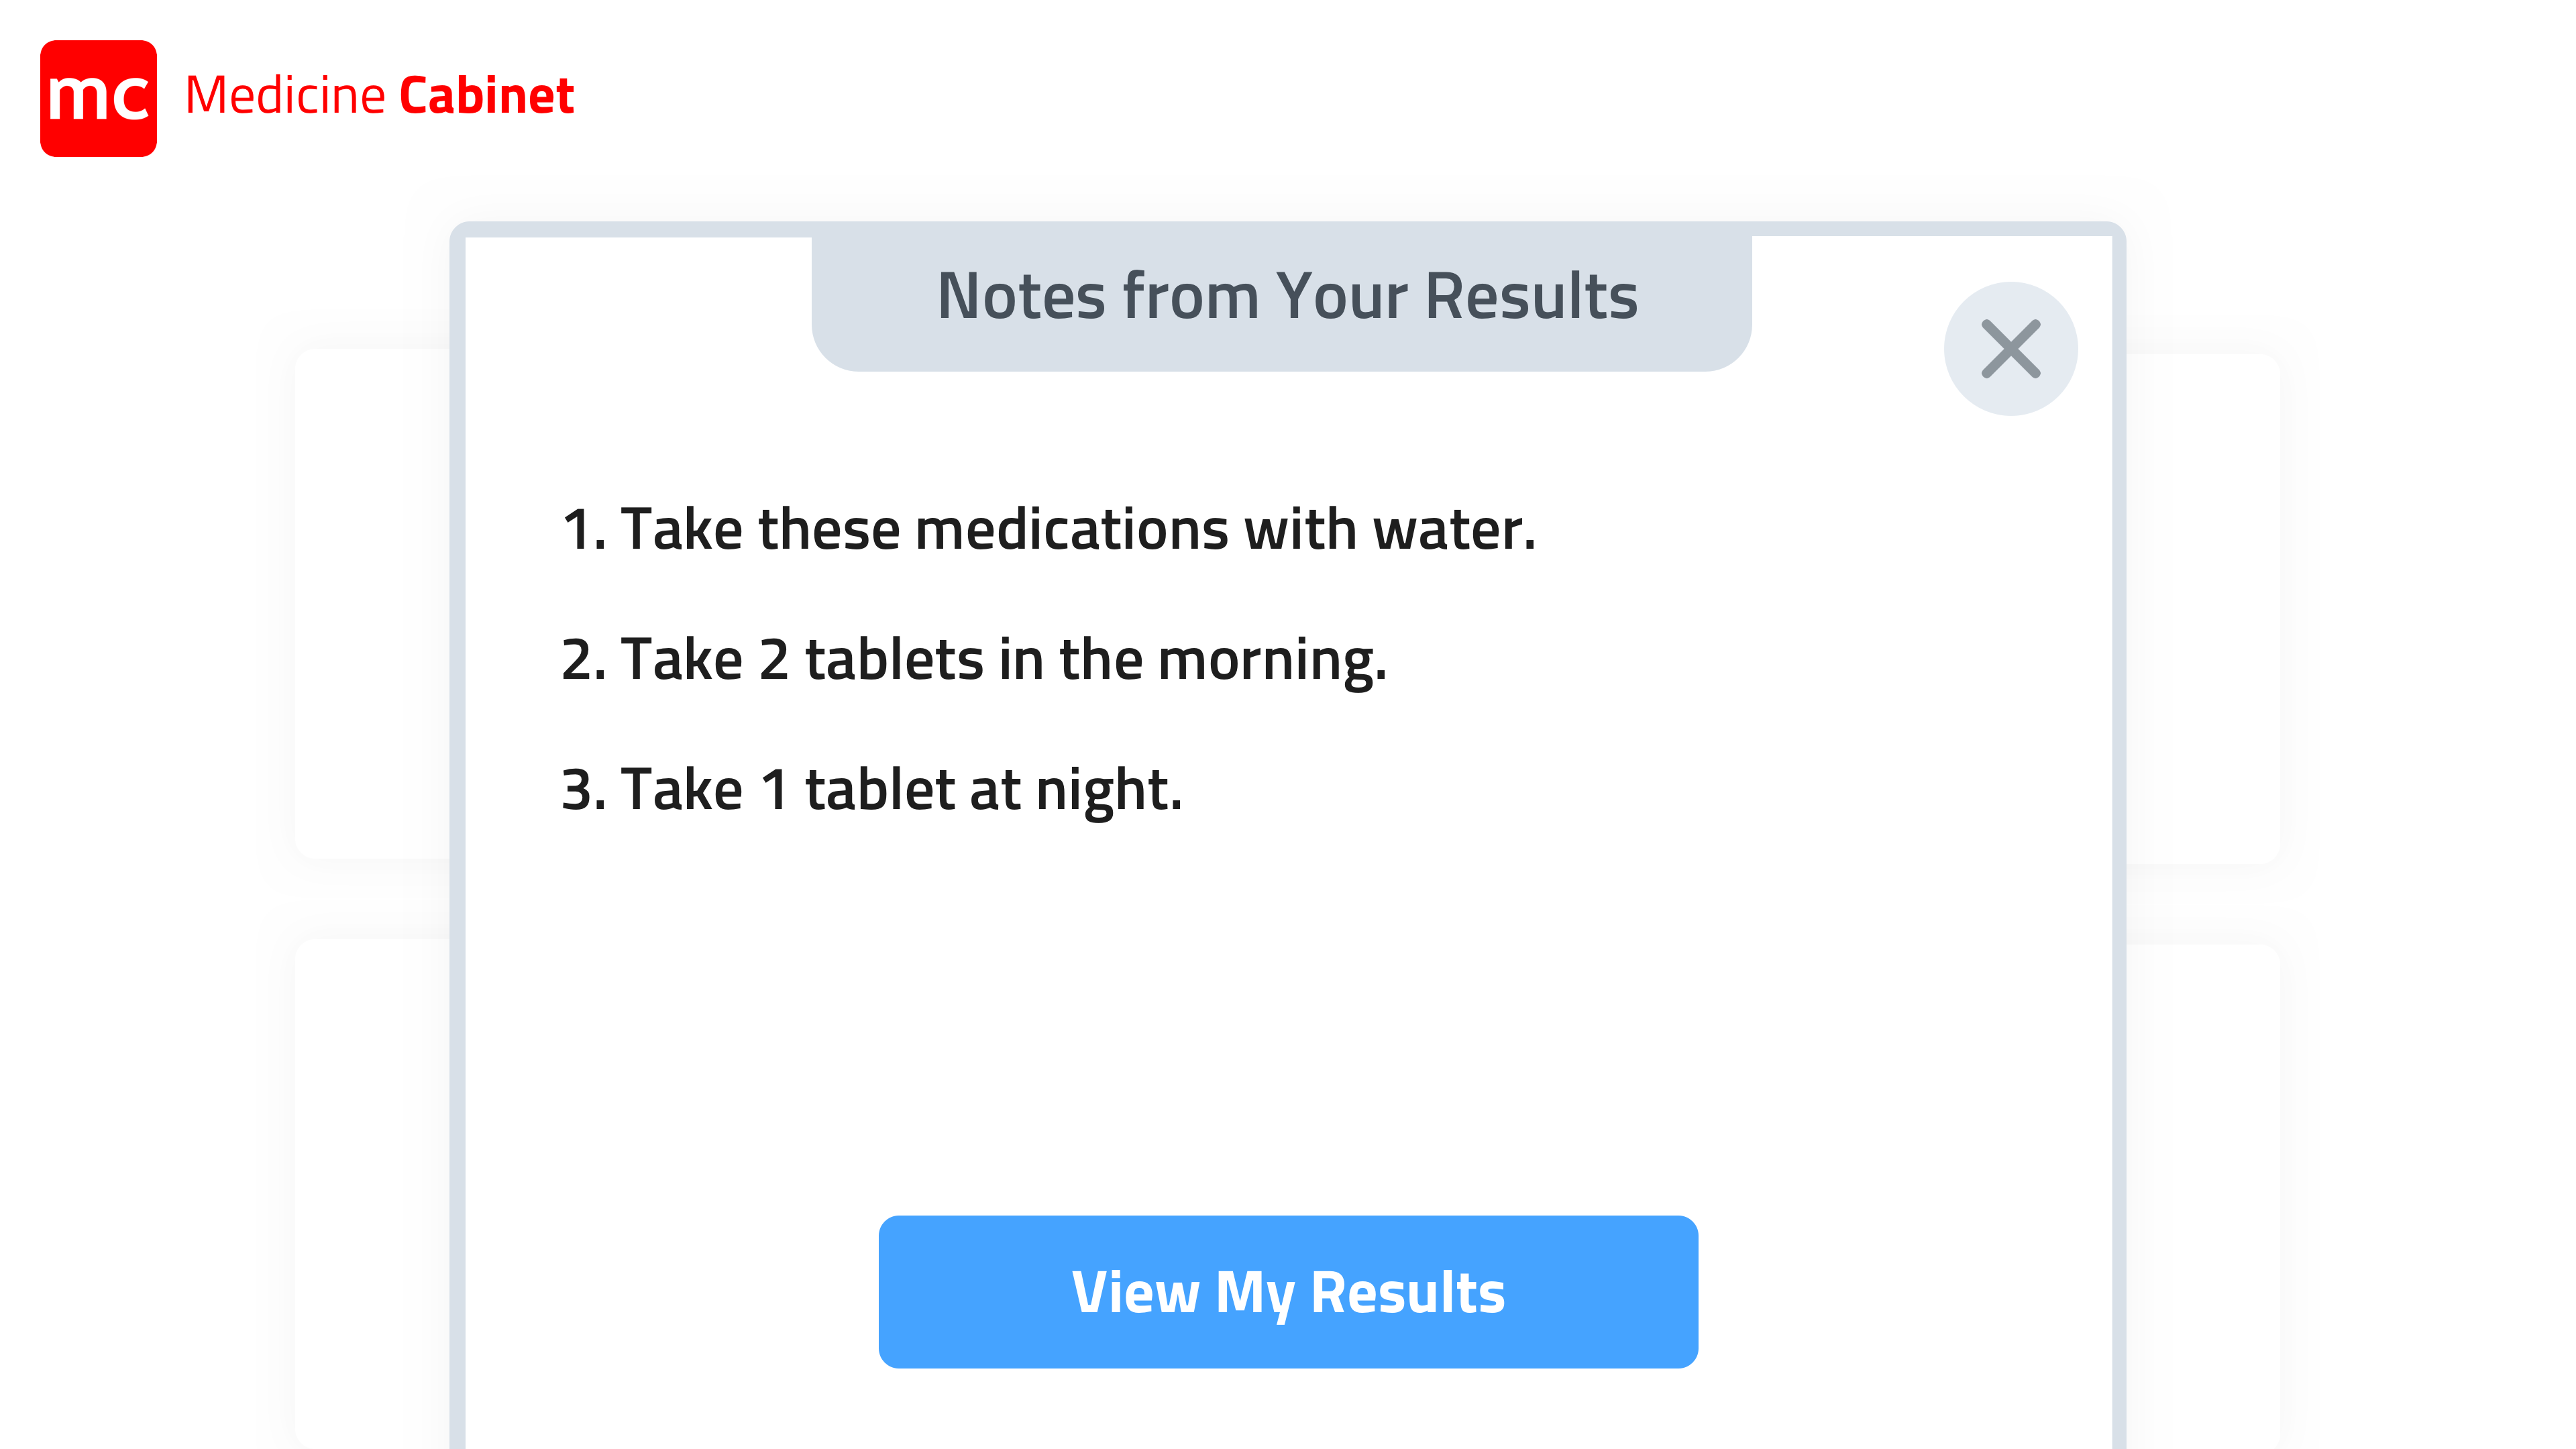Viewport: 2576px width, 1449px height.
Task: Click the View My Results button
Action: coord(1288,1291)
